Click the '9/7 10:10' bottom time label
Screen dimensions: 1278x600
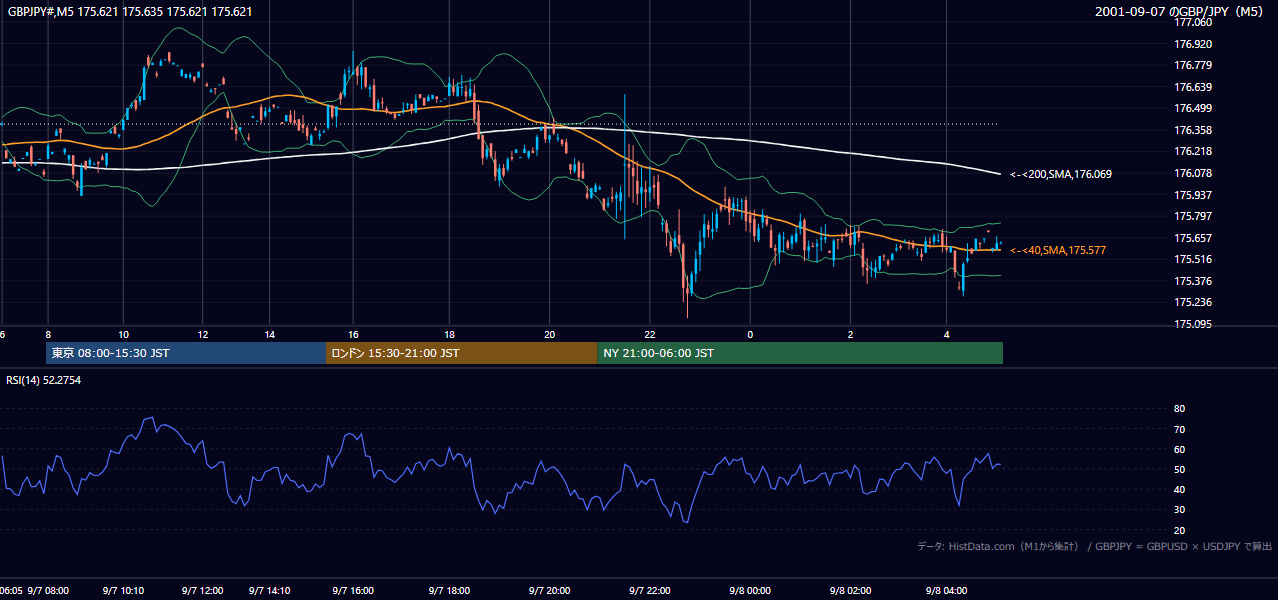point(123,591)
